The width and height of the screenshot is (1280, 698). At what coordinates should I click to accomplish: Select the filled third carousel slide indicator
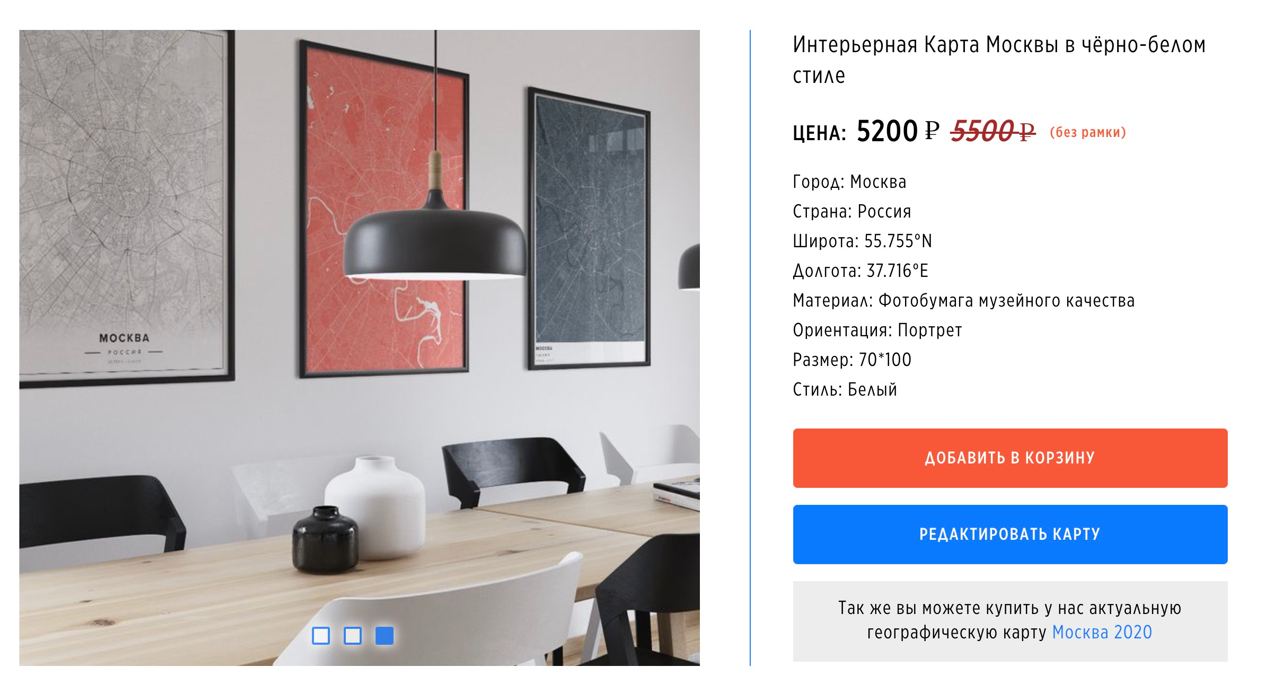tap(385, 635)
